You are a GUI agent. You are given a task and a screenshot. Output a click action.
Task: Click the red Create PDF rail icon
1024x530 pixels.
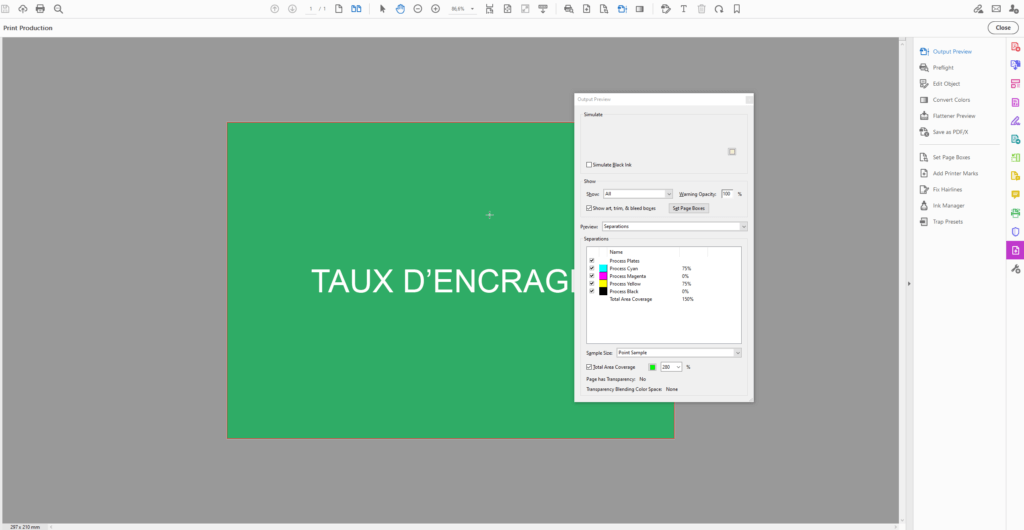click(1016, 46)
